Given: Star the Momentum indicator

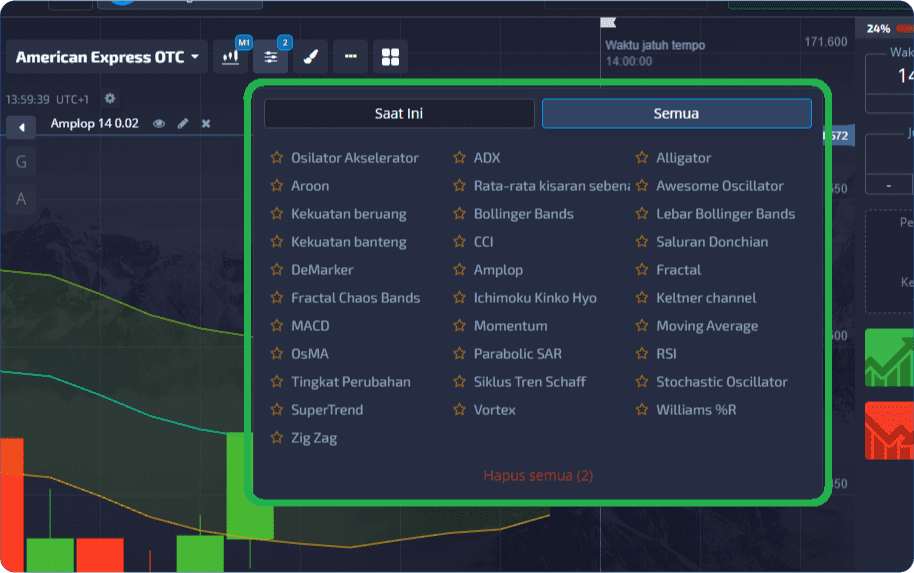Looking at the screenshot, I should tap(459, 325).
